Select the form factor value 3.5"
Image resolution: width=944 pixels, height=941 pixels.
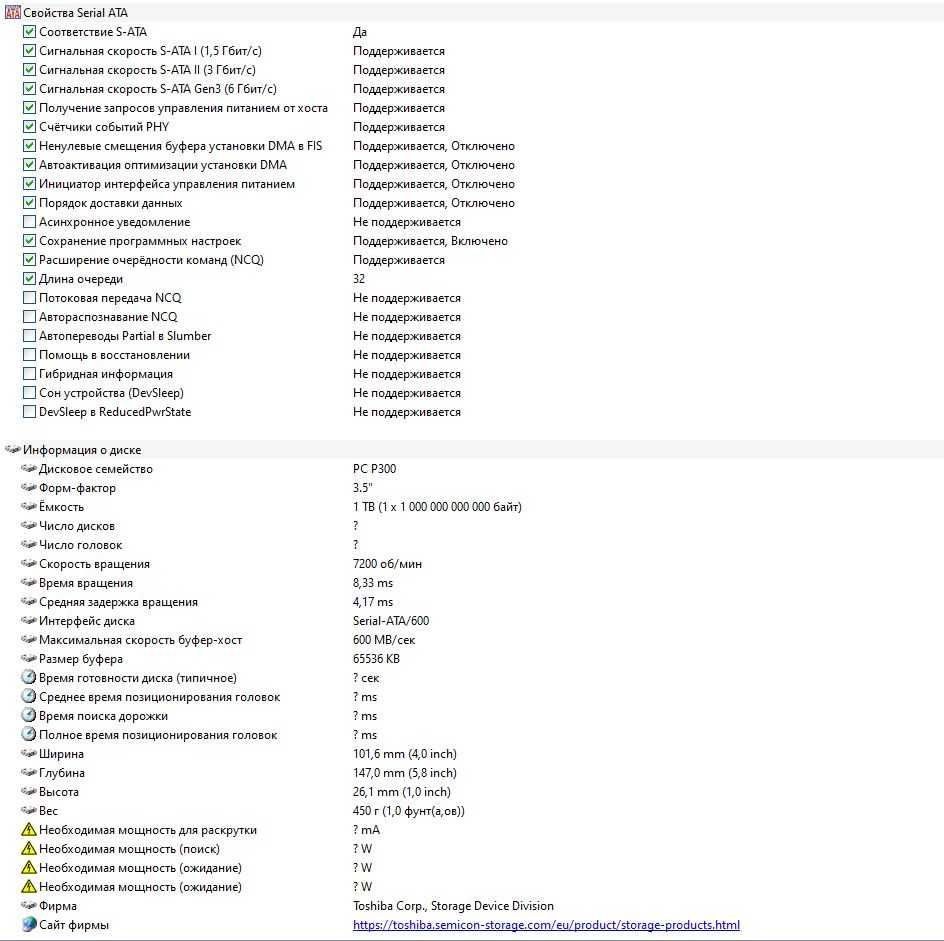tap(362, 488)
